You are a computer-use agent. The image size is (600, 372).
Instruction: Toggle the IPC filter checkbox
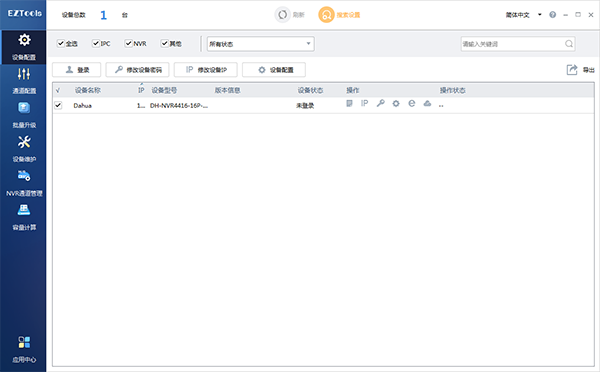tap(96, 43)
